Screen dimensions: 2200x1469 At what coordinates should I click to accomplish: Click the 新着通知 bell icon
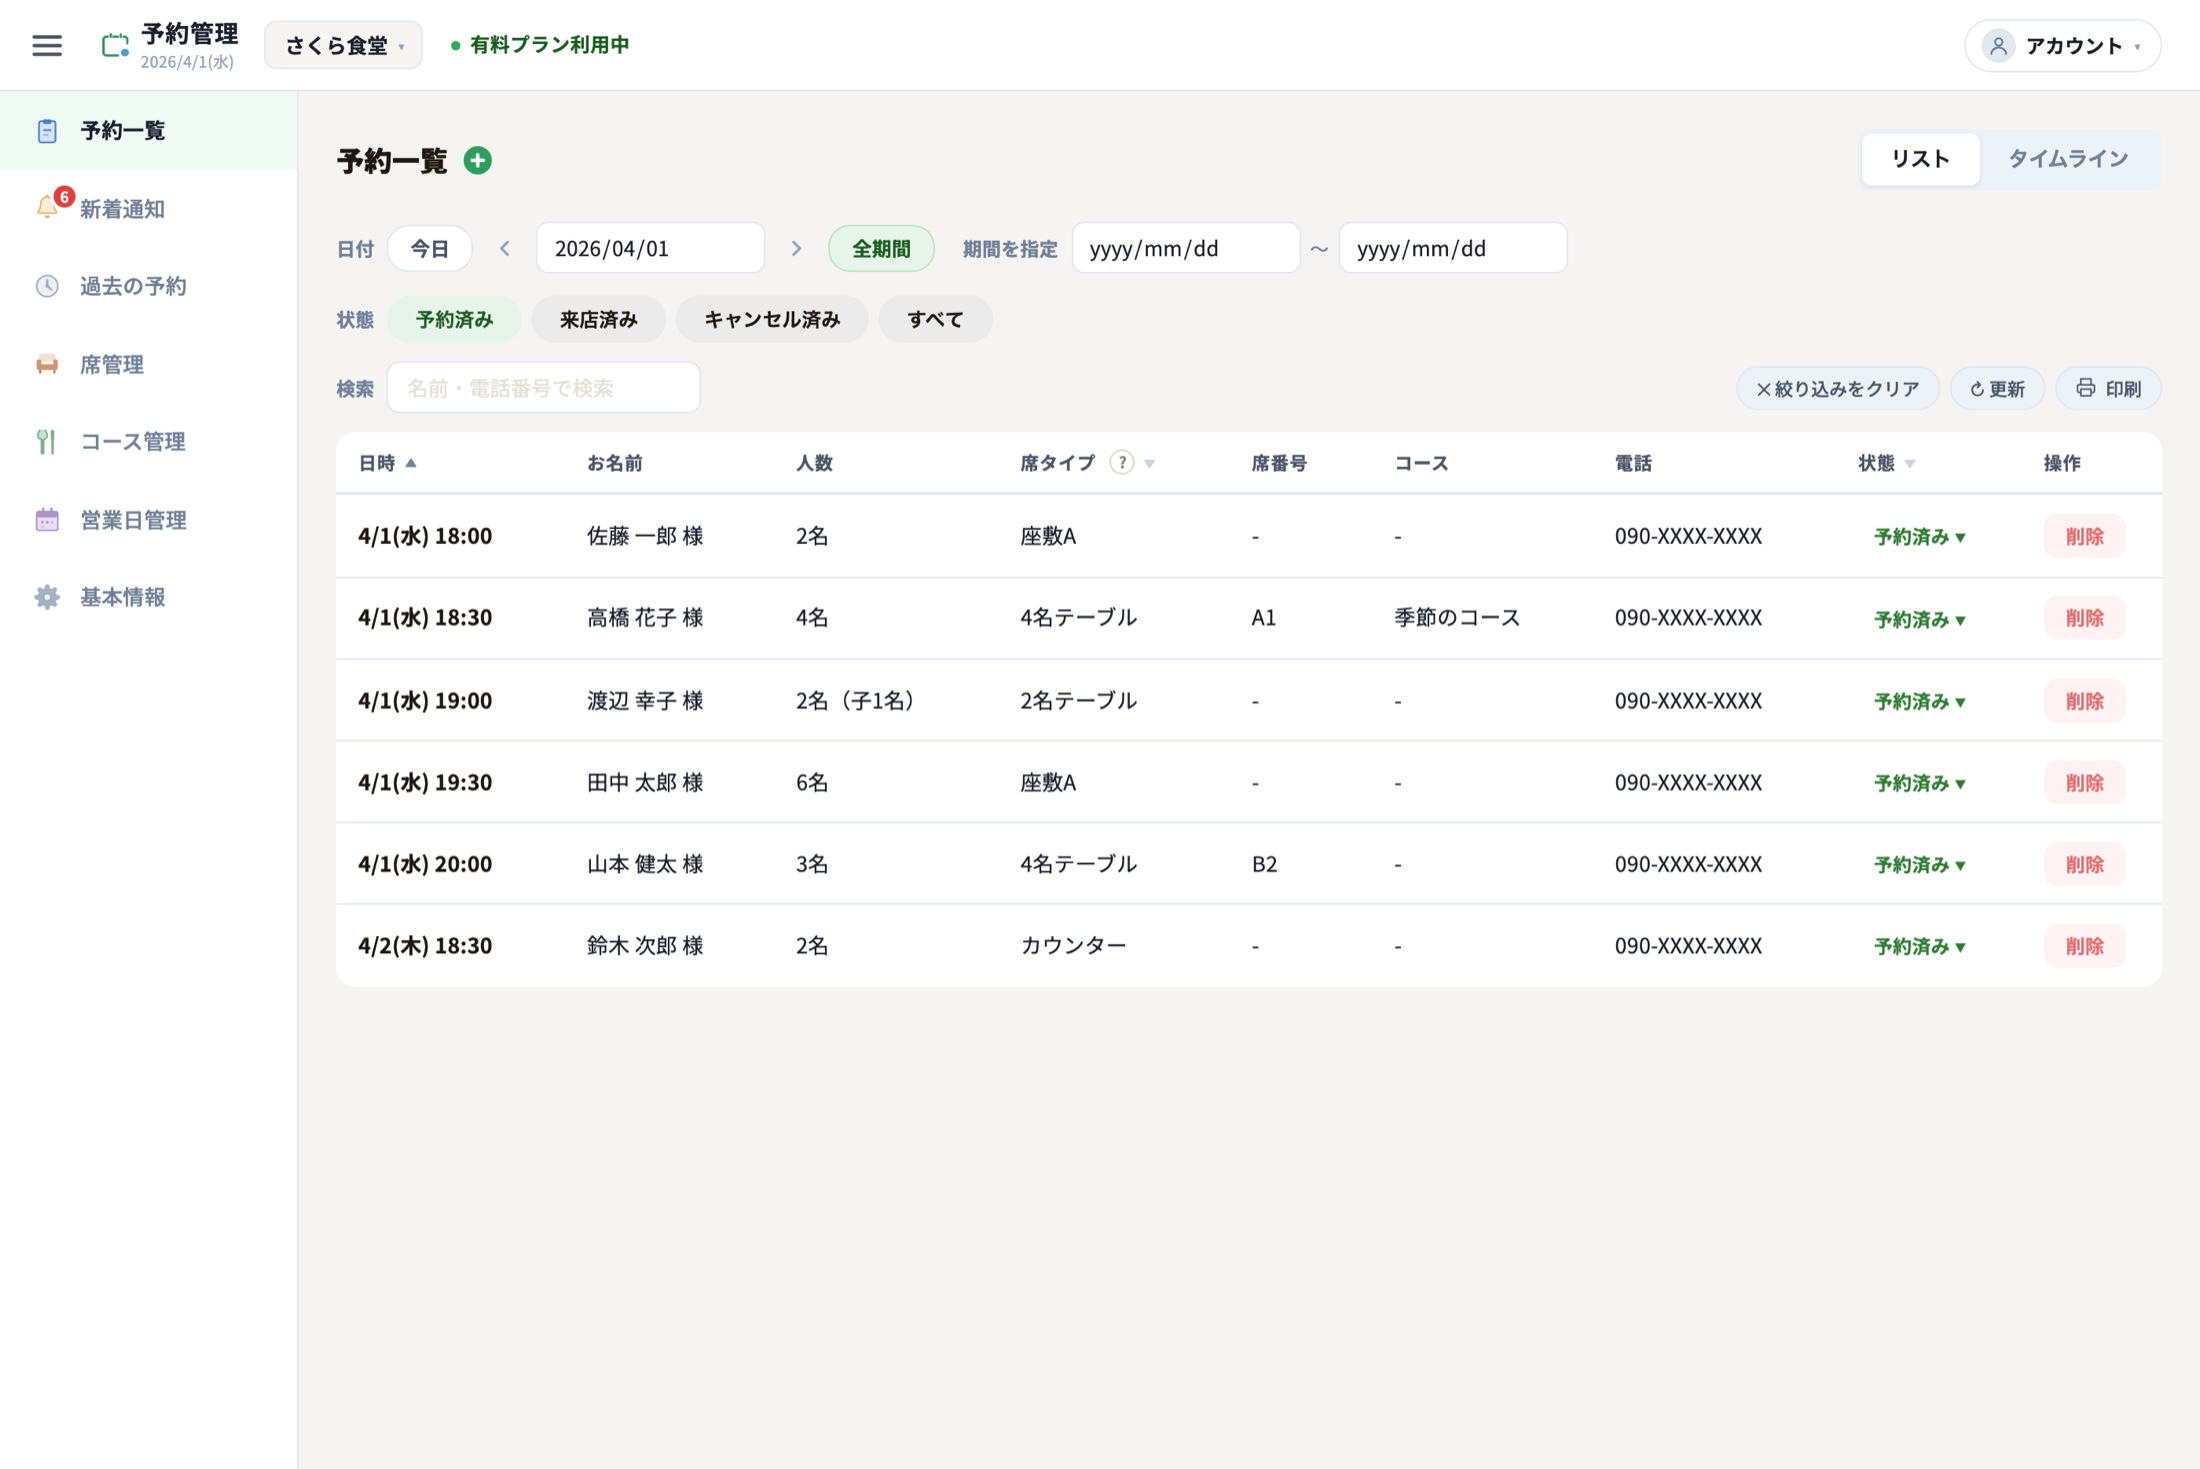click(x=47, y=208)
